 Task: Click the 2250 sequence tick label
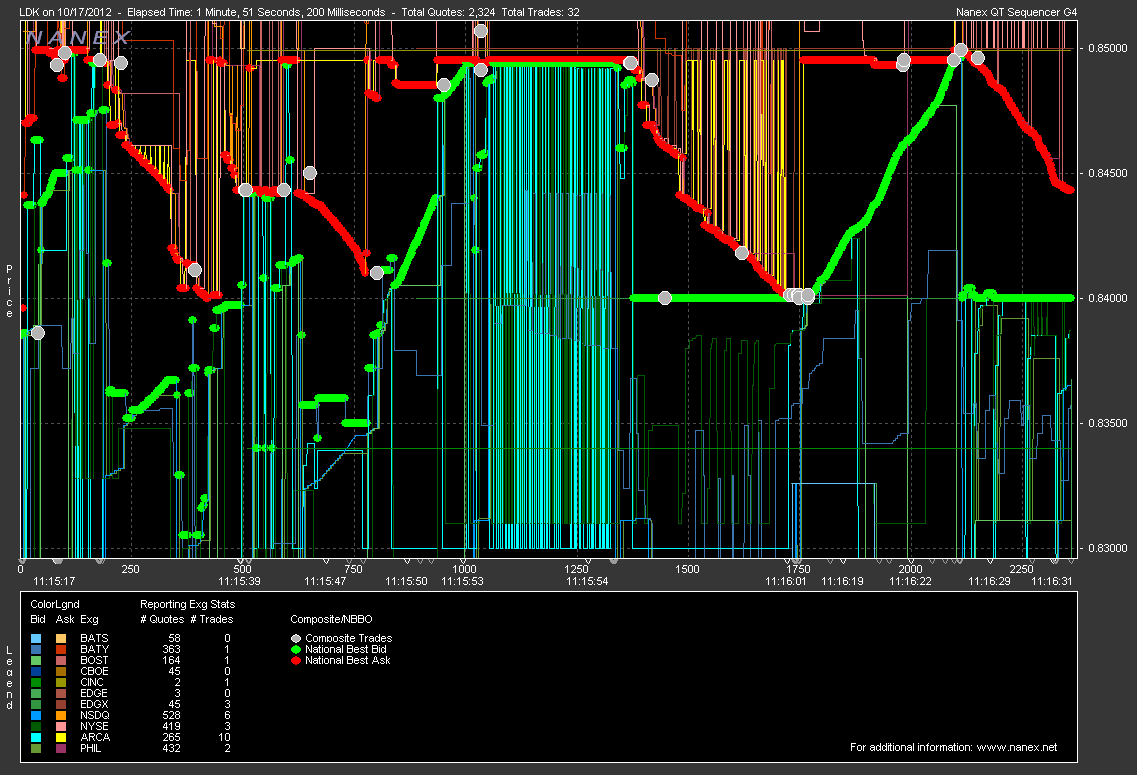[x=1021, y=569]
